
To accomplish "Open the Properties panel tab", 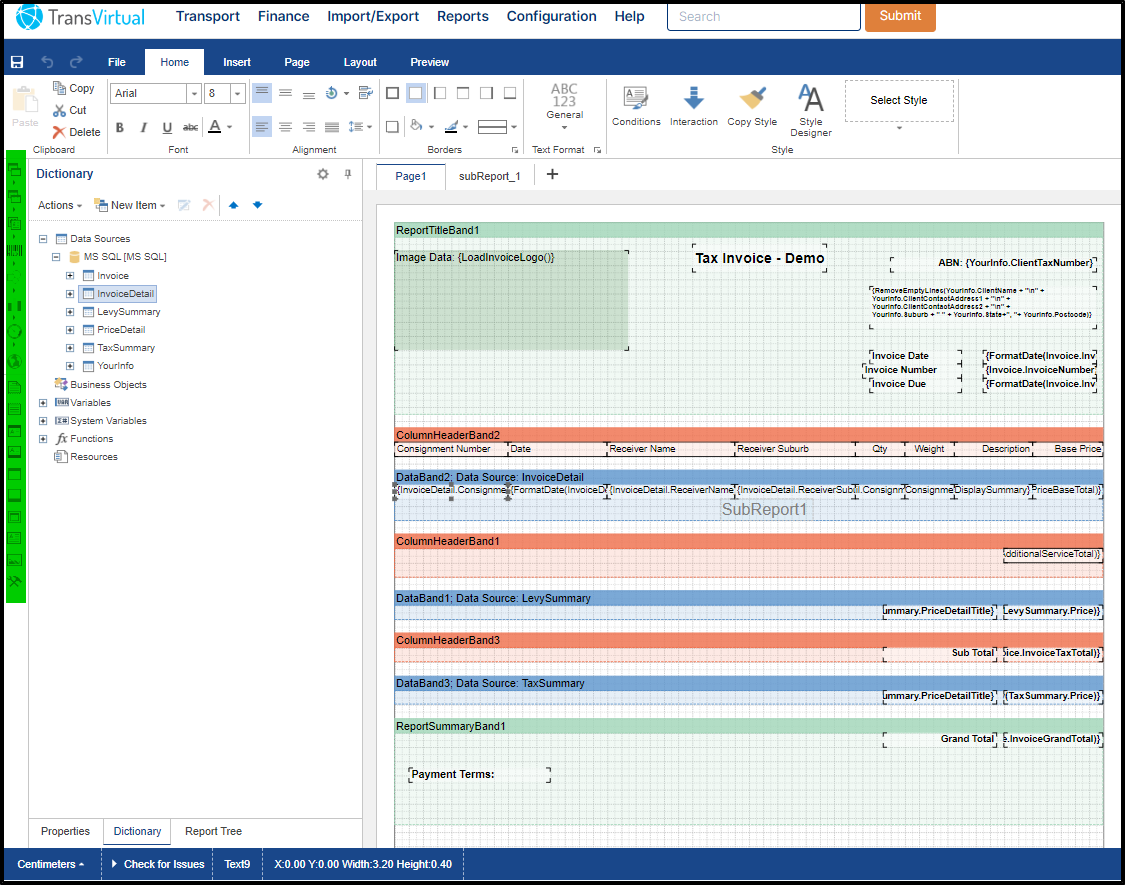I will tap(65, 831).
